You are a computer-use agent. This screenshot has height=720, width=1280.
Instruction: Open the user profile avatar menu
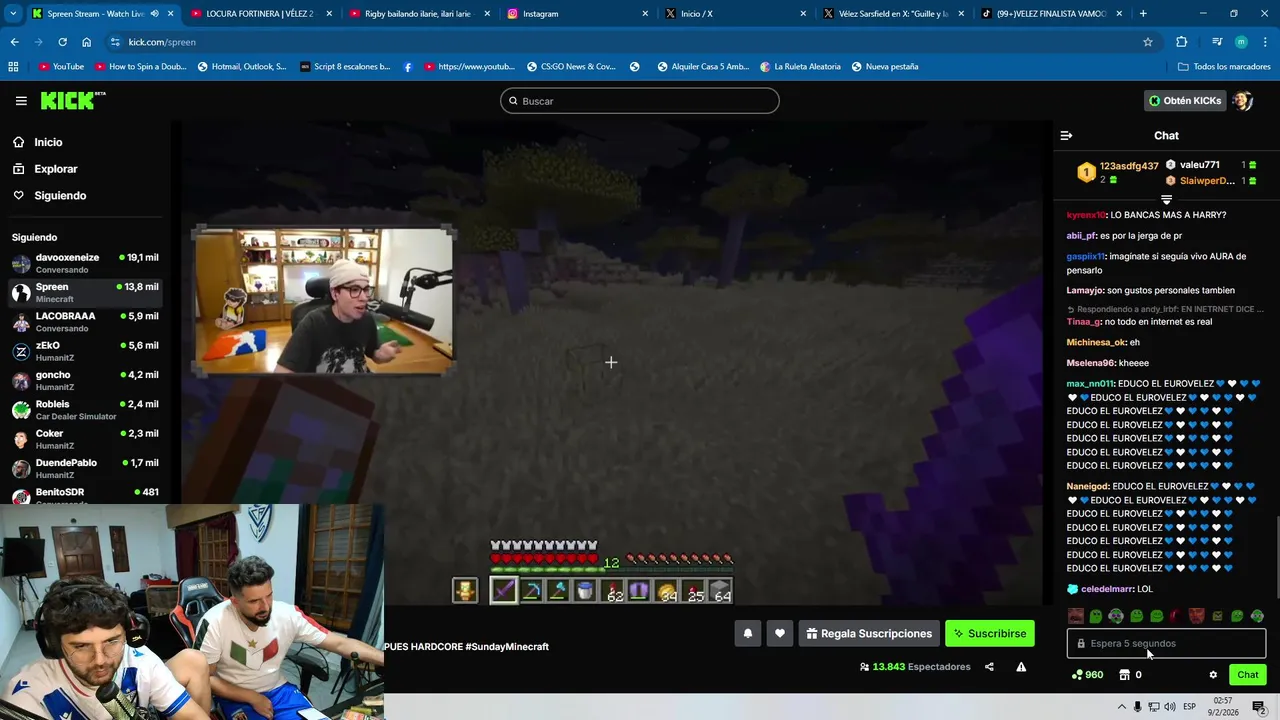point(1243,101)
